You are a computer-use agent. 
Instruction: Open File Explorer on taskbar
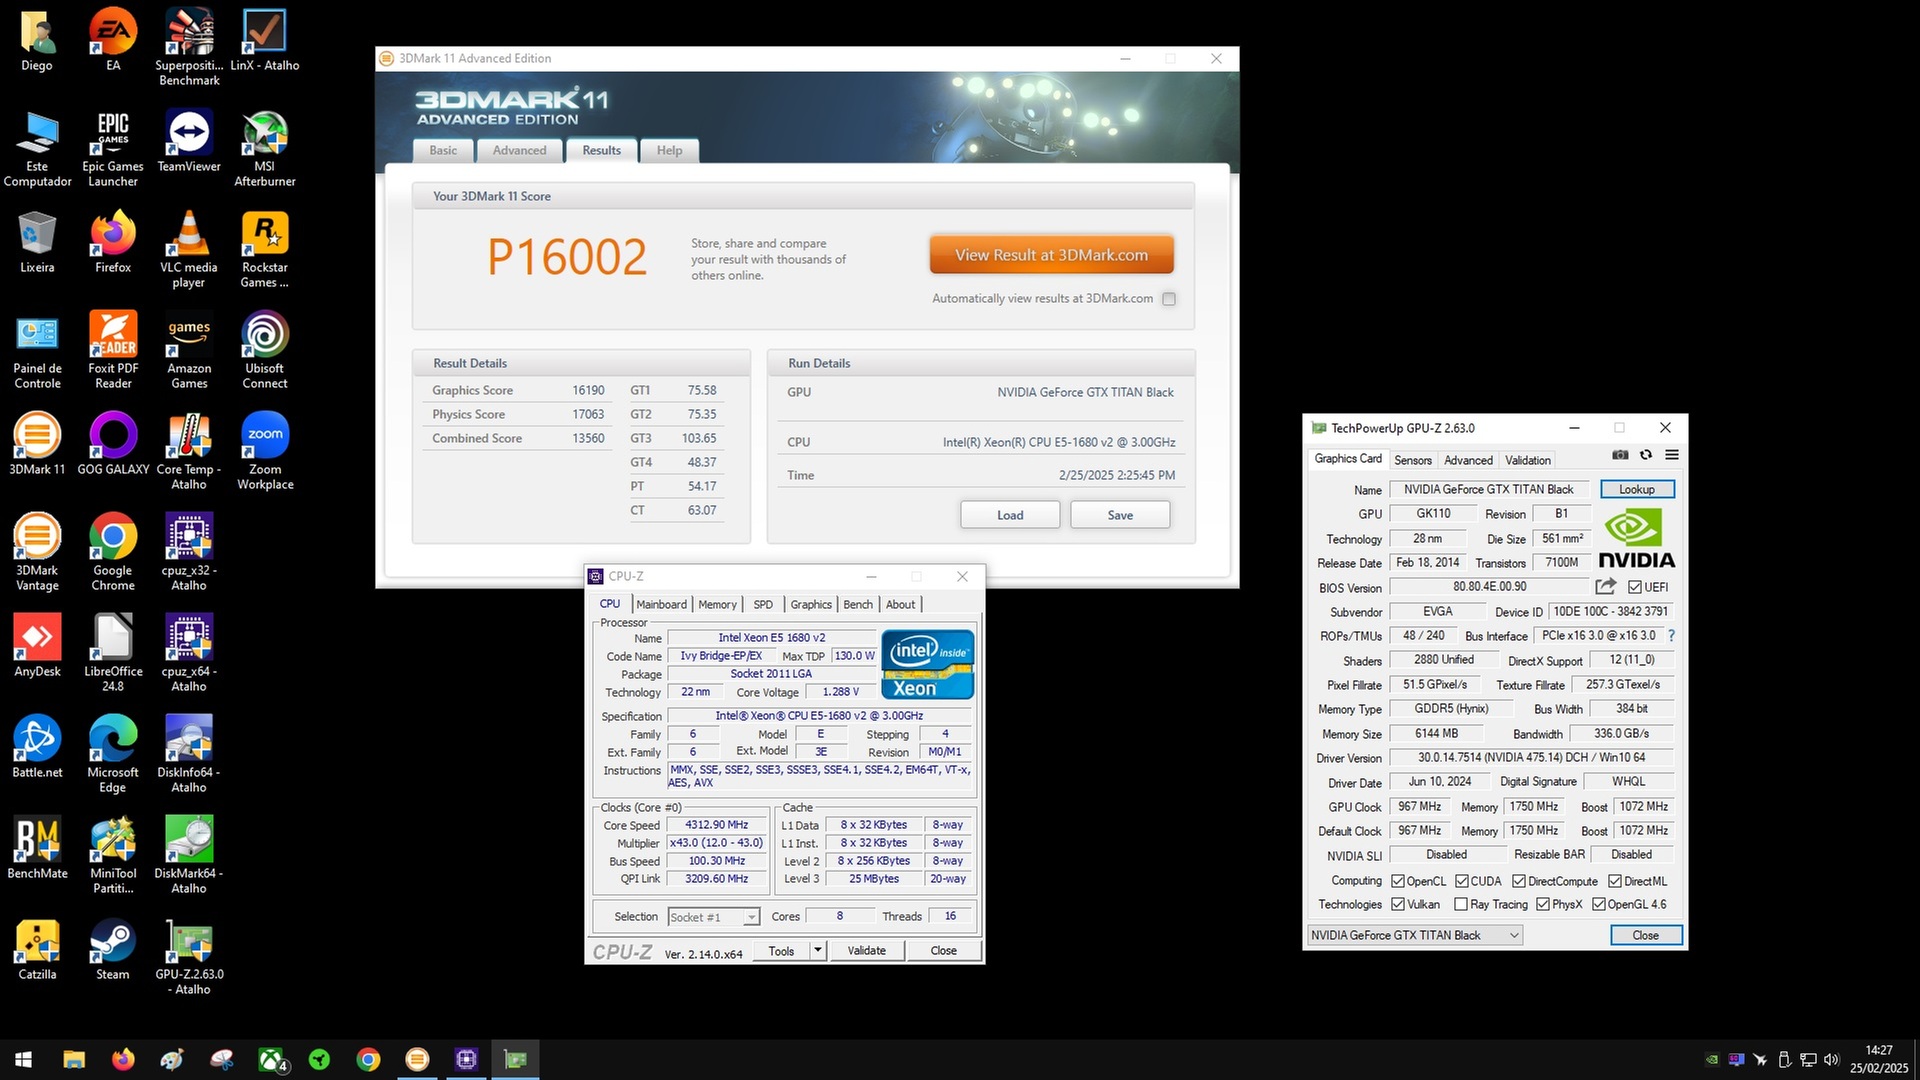point(74,1060)
